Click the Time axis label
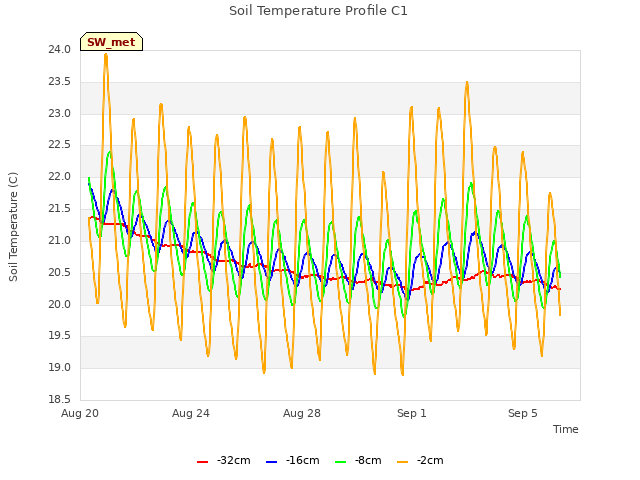 [565, 429]
